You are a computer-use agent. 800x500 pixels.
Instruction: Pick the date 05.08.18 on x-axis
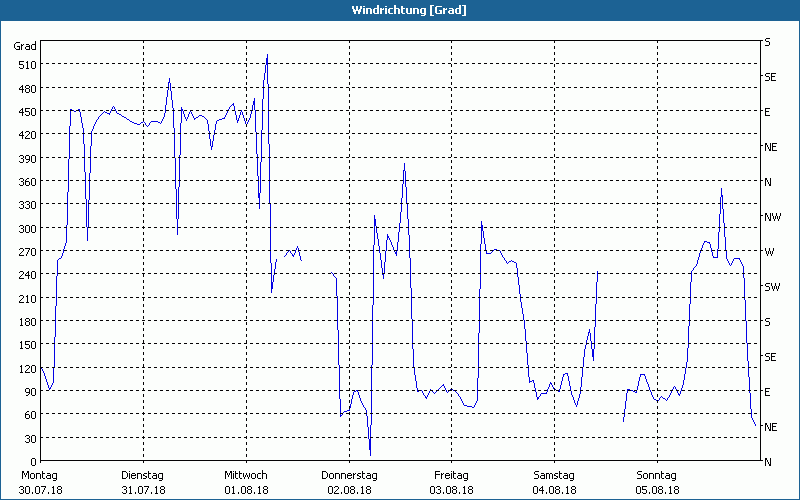tap(656, 490)
